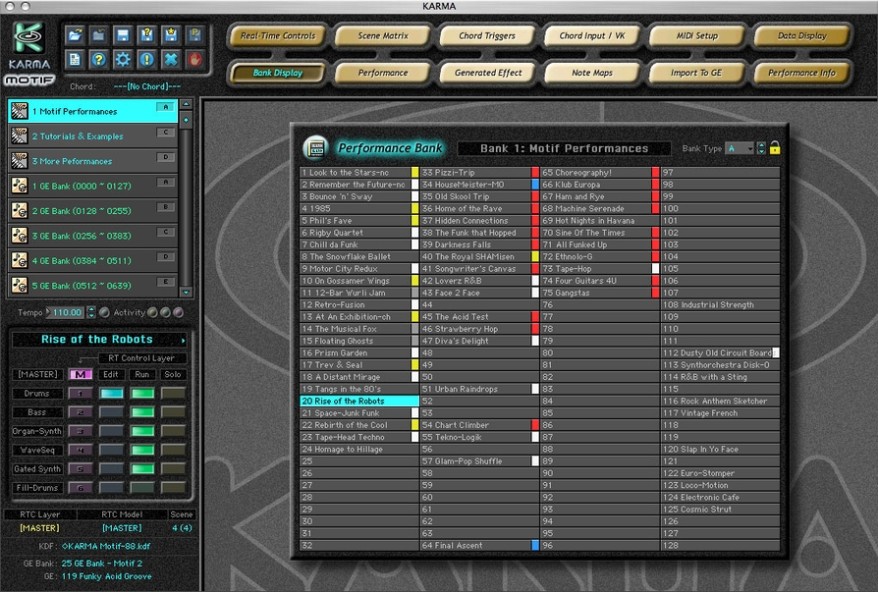Click the exclamation mark icon
This screenshot has height=592, width=878.
coord(147,59)
